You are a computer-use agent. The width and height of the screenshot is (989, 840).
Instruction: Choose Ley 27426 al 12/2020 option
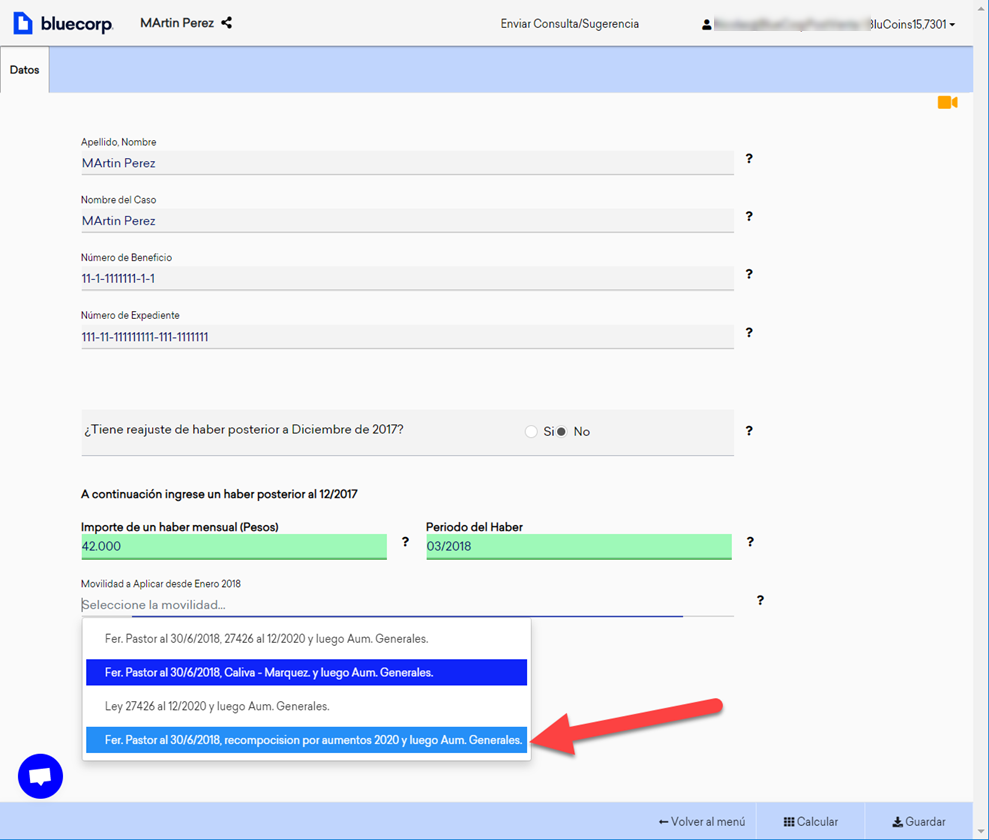coord(307,706)
